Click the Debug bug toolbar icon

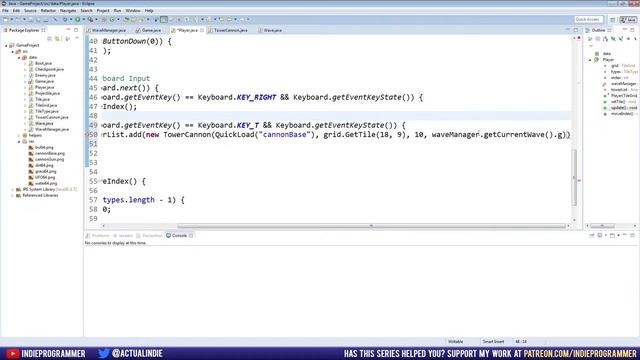coord(64,19)
